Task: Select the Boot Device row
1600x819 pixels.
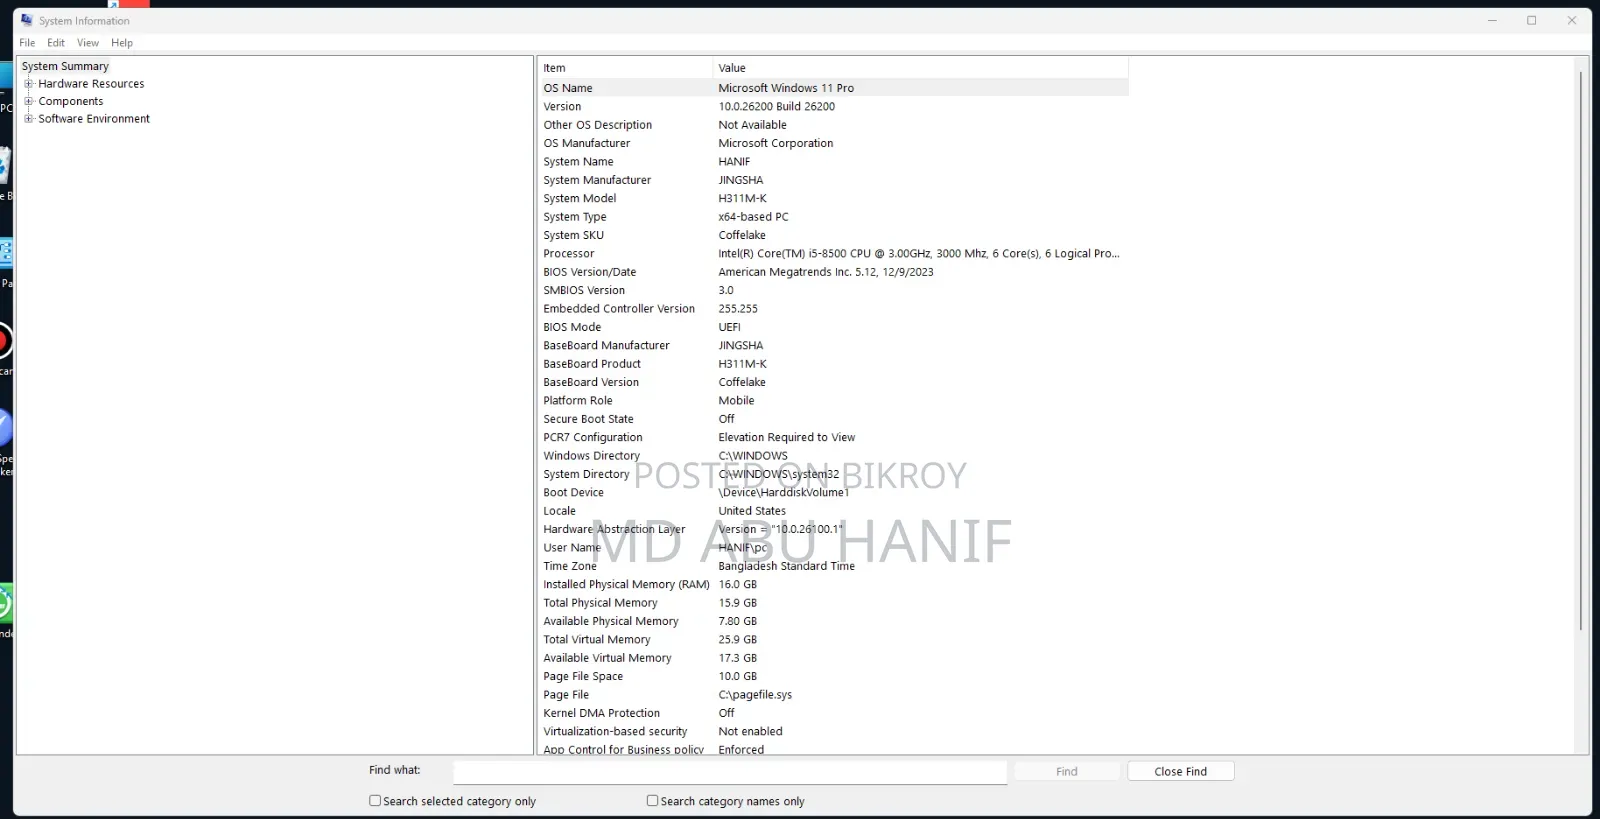Action: (x=833, y=492)
